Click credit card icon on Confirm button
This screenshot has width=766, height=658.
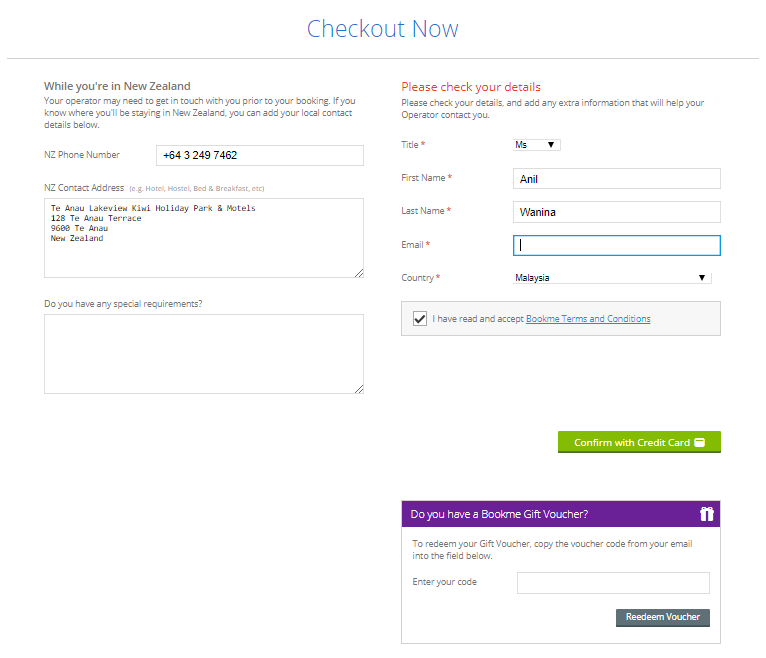[700, 443]
